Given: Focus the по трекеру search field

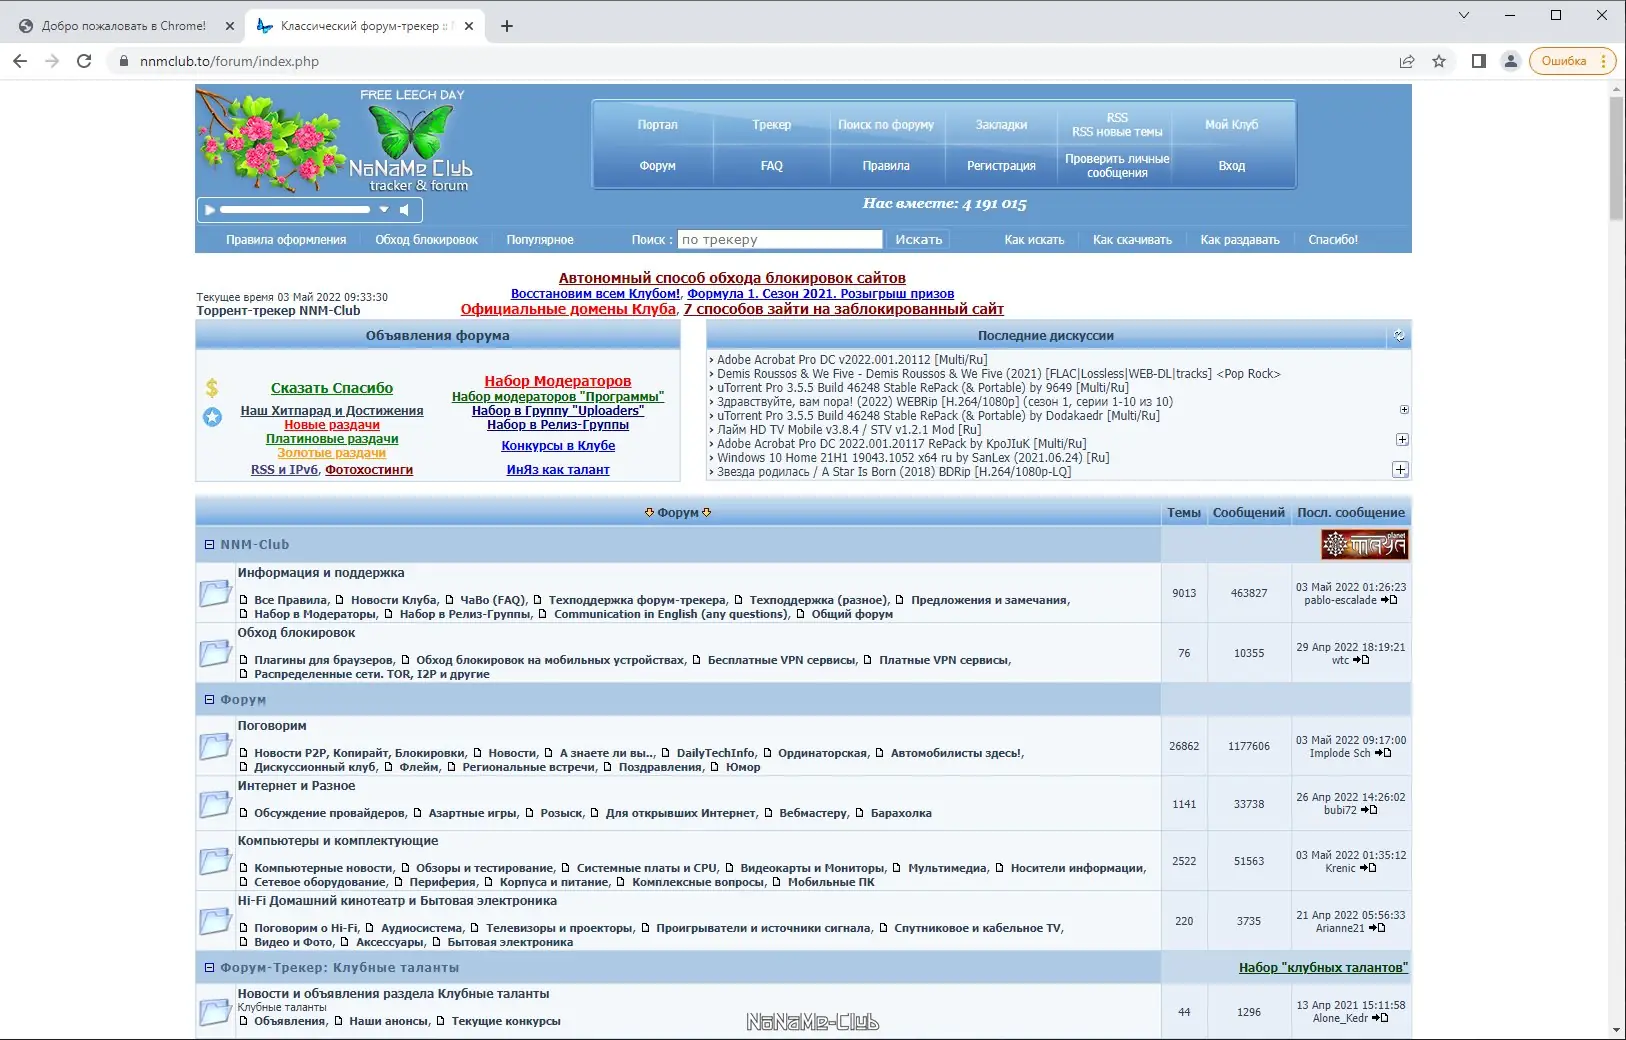Looking at the screenshot, I should pos(780,240).
